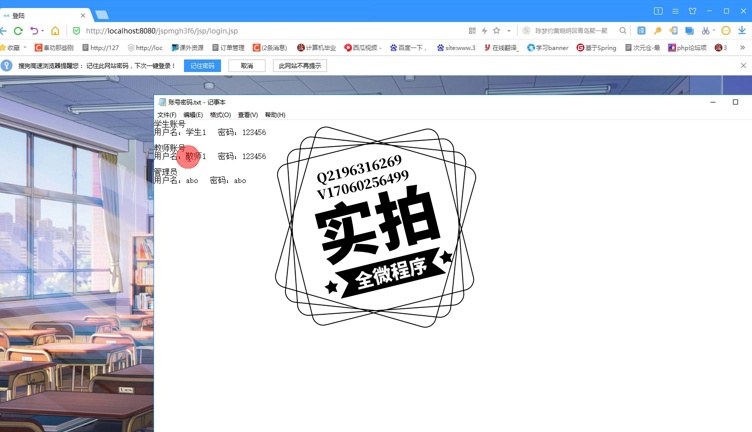
Task: Open Notepad 文件(F) menu
Action: coord(166,115)
